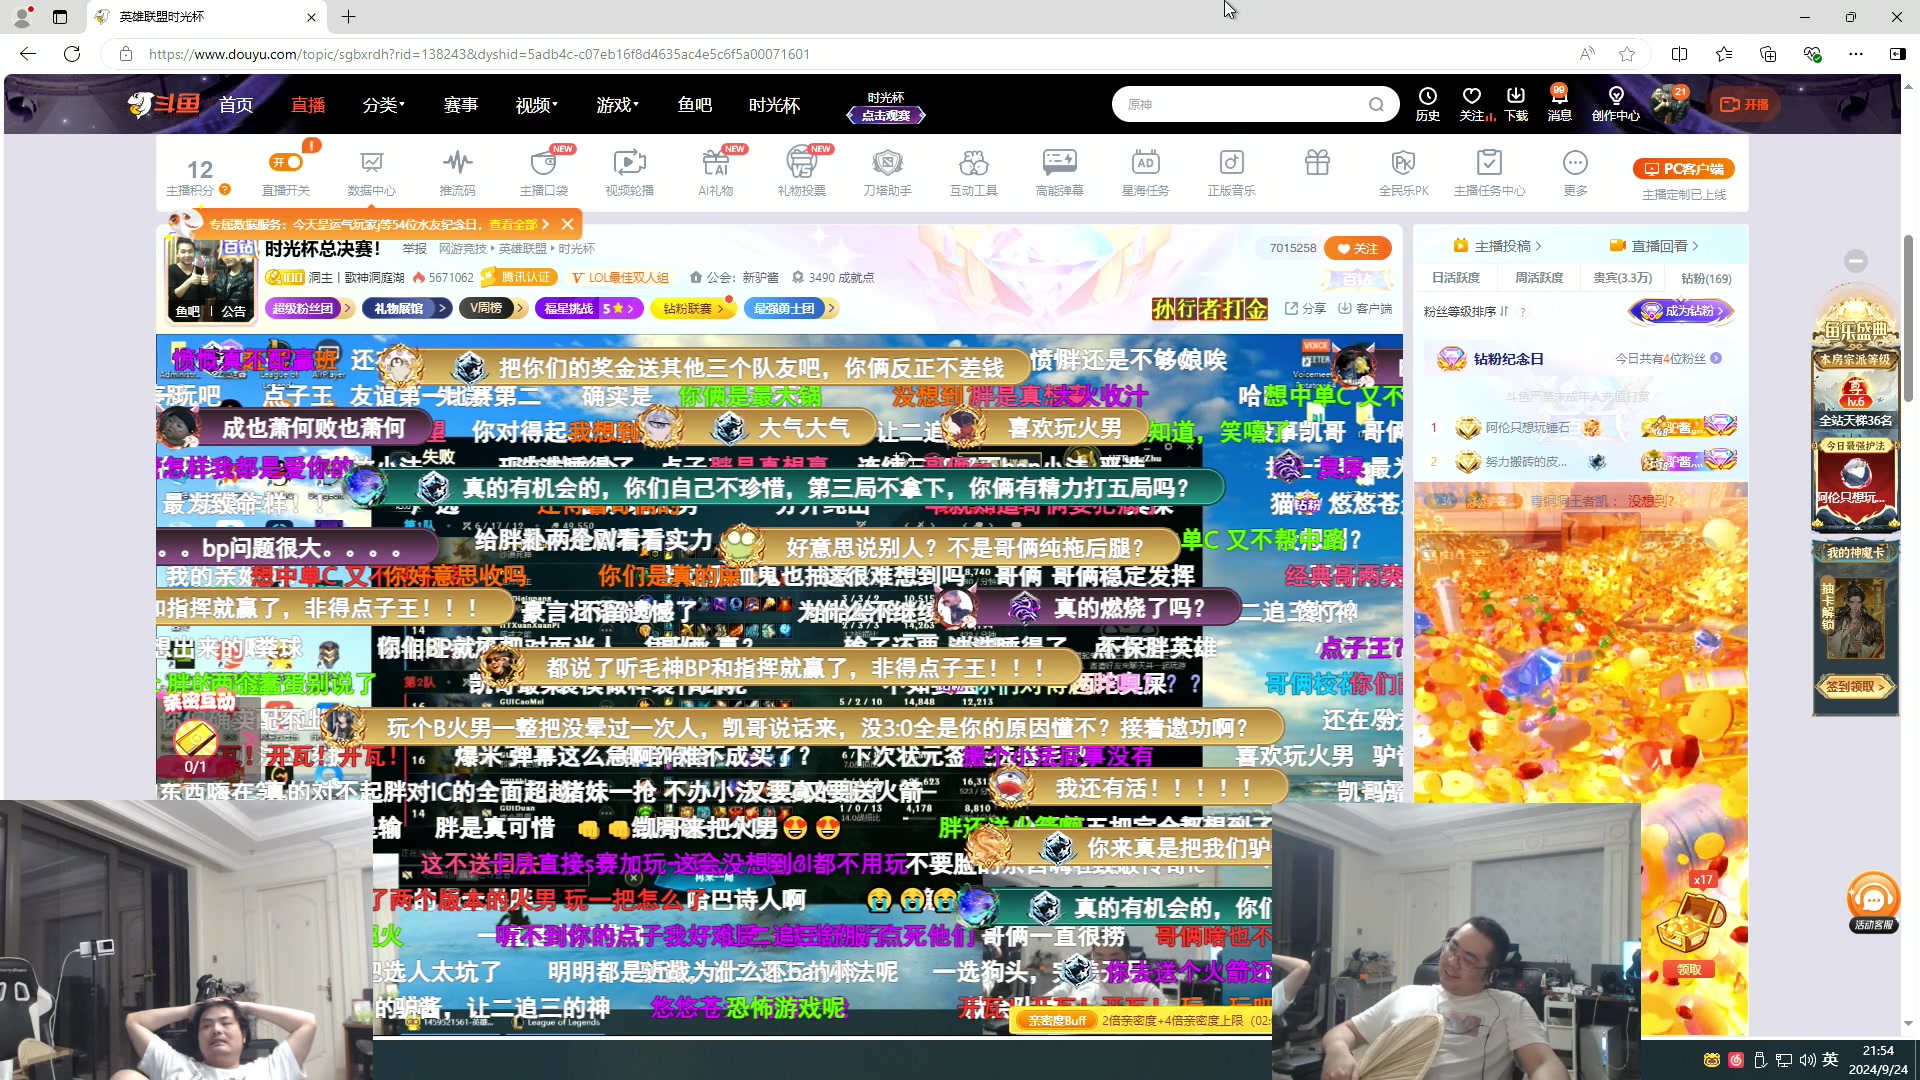1920x1080 pixels.
Task: Click the orange 关注 follow button
Action: 1357,248
